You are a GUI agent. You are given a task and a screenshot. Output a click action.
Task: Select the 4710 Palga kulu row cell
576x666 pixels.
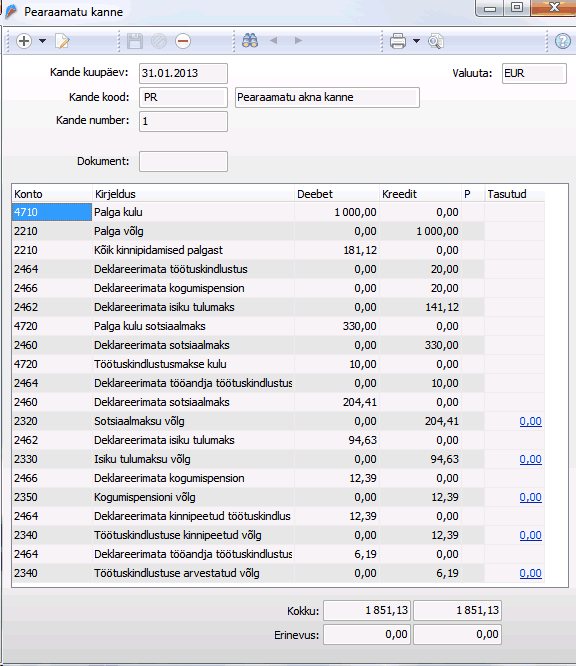(x=52, y=212)
